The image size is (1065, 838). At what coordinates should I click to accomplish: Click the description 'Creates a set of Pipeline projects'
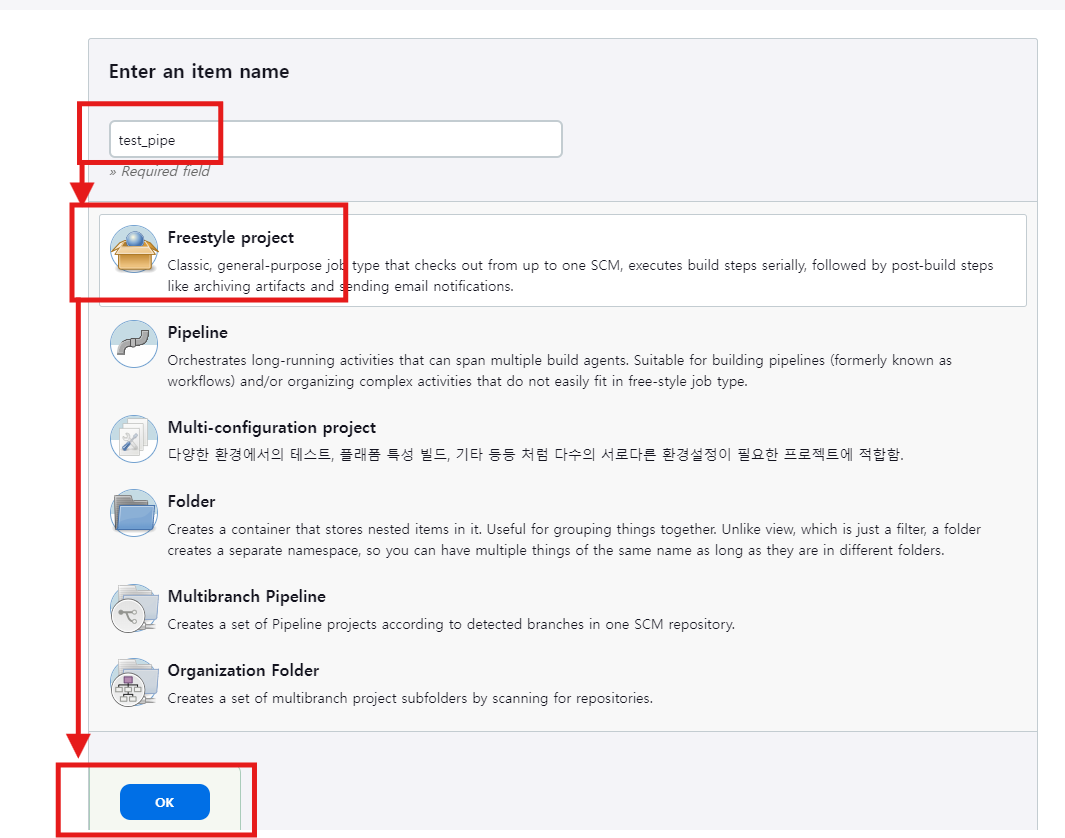tap(451, 624)
